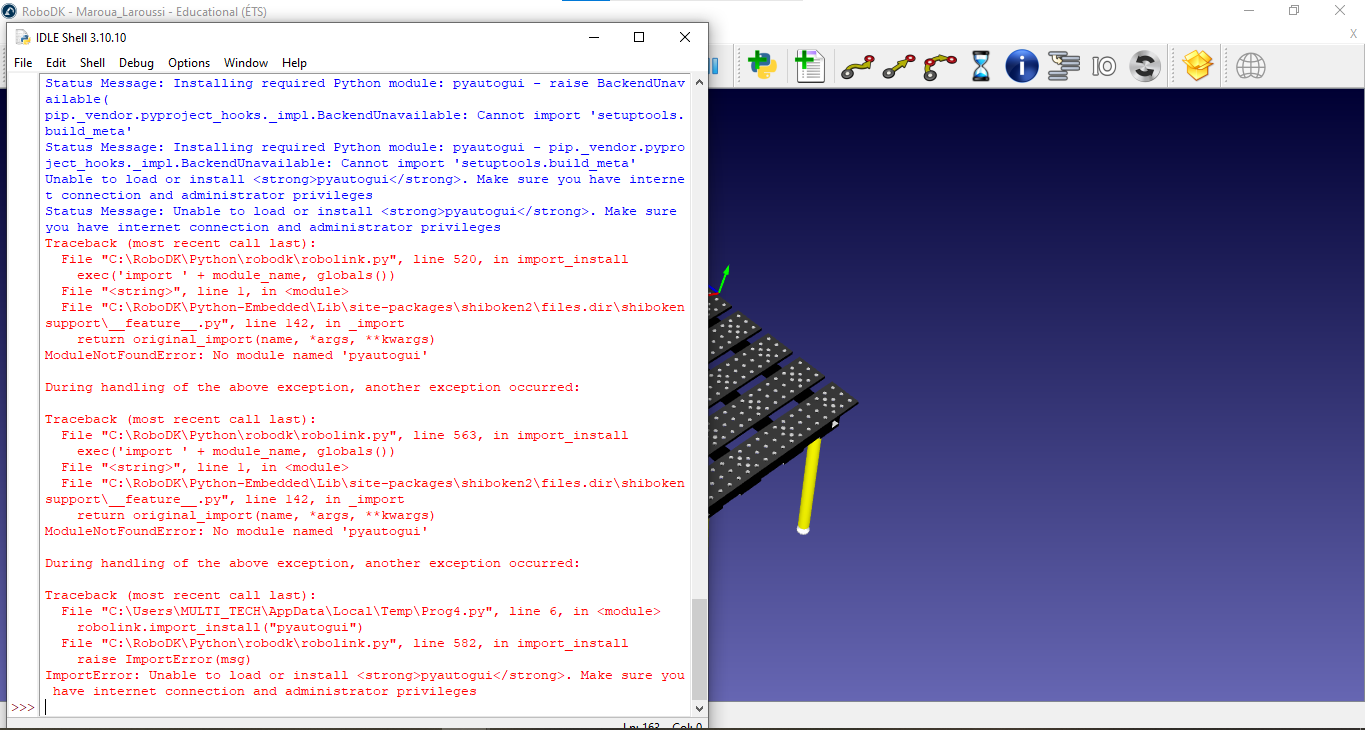Open the File menu in IDLE

(x=23, y=63)
